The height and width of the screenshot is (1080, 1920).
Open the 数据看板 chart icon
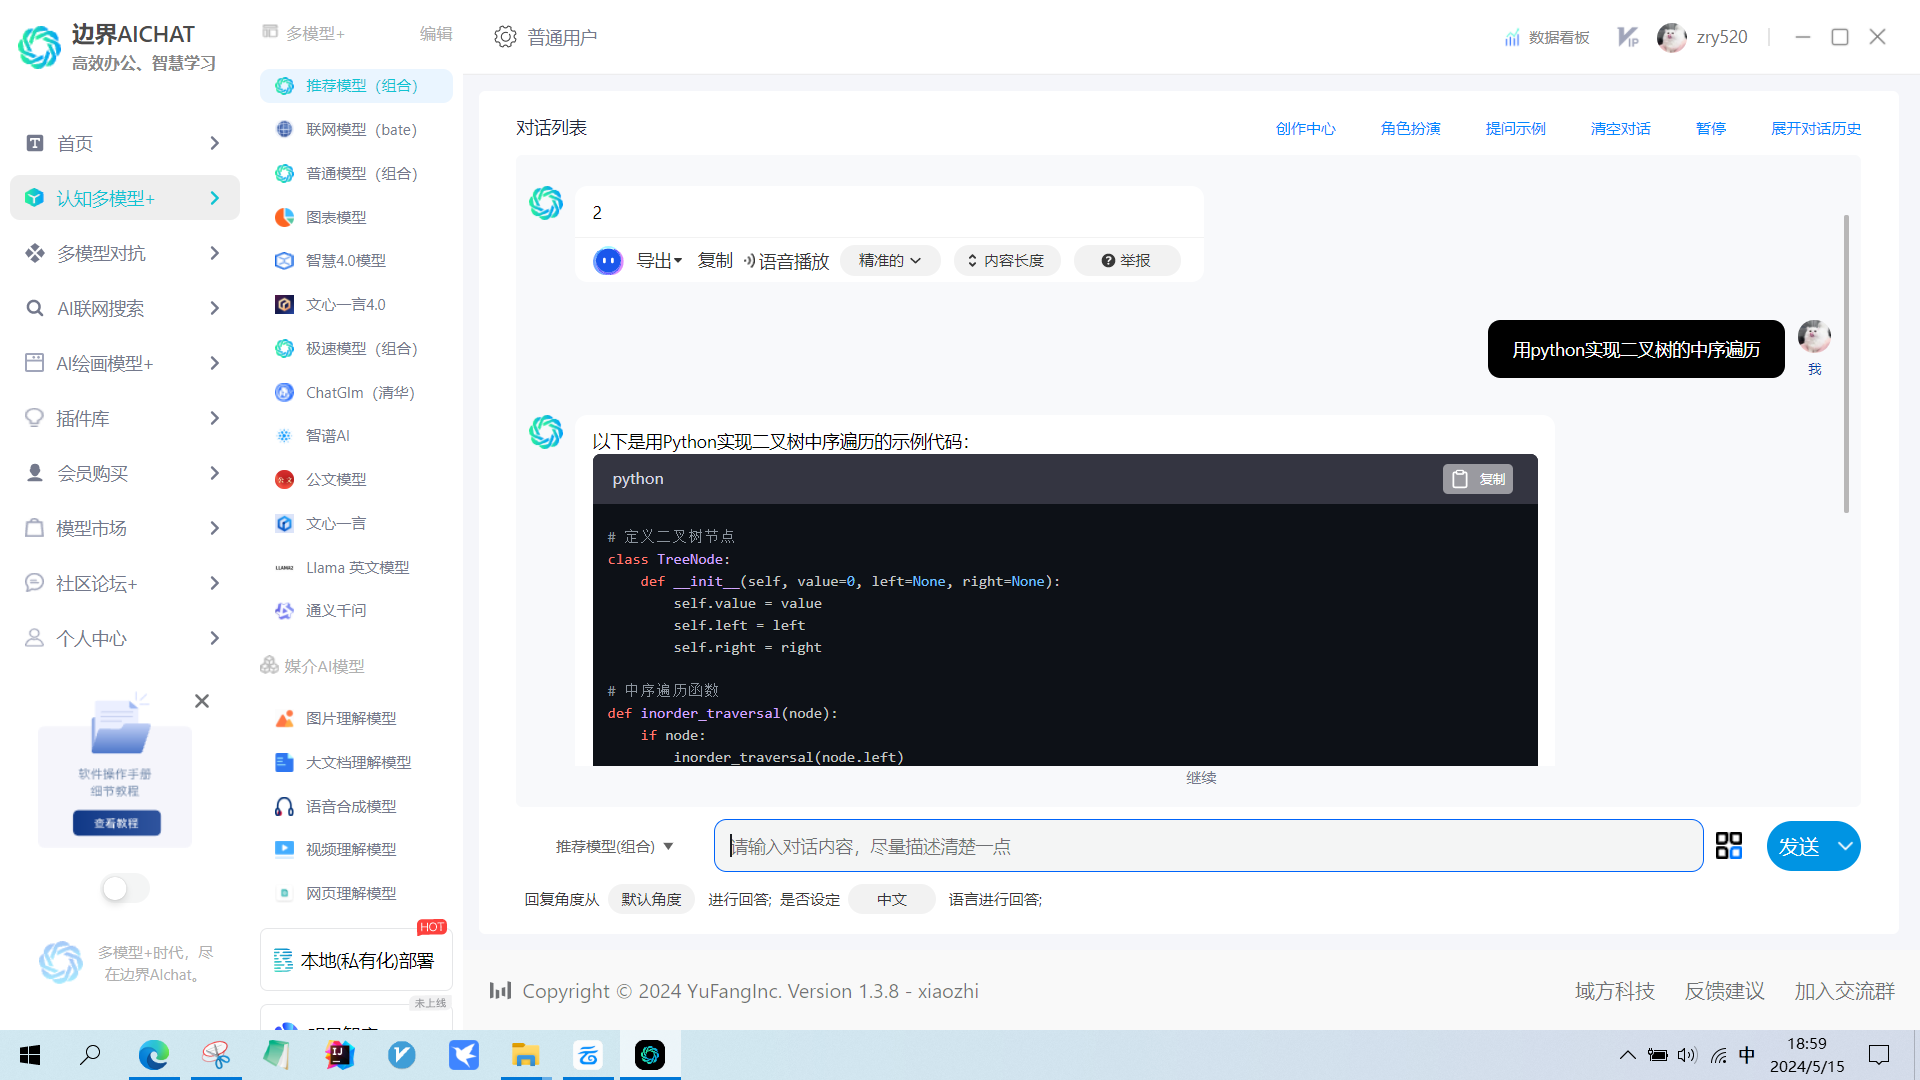click(1512, 38)
